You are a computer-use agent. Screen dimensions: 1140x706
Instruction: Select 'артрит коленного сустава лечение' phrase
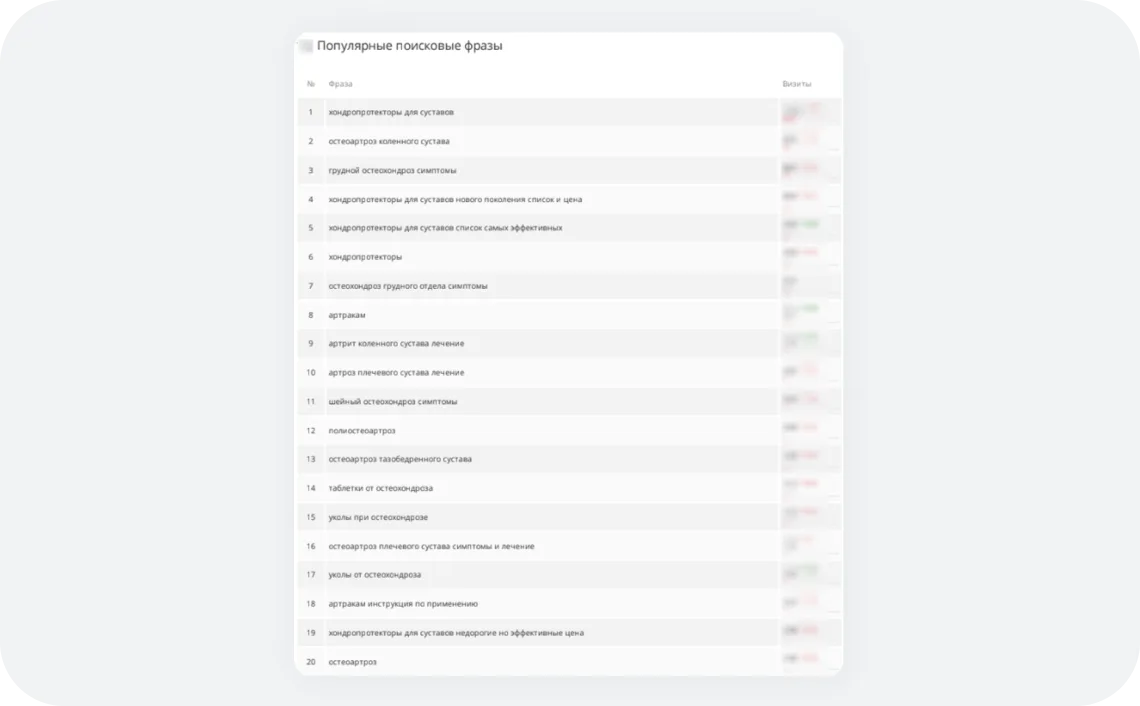click(396, 343)
